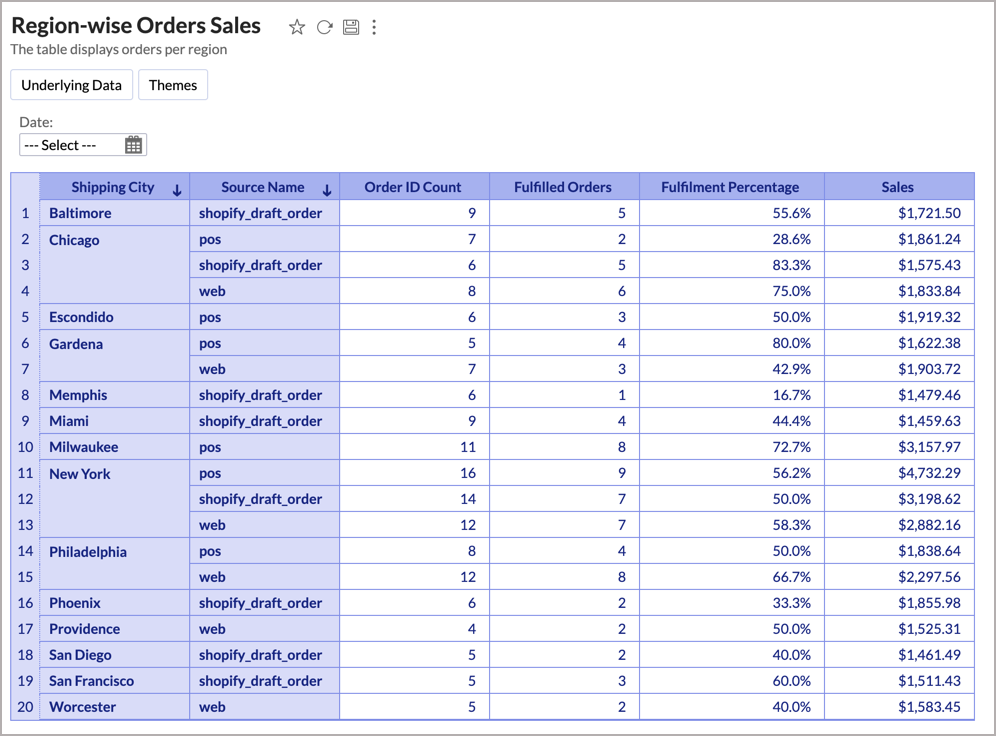Click the Order ID Count column header
This screenshot has width=996, height=736.
[413, 187]
